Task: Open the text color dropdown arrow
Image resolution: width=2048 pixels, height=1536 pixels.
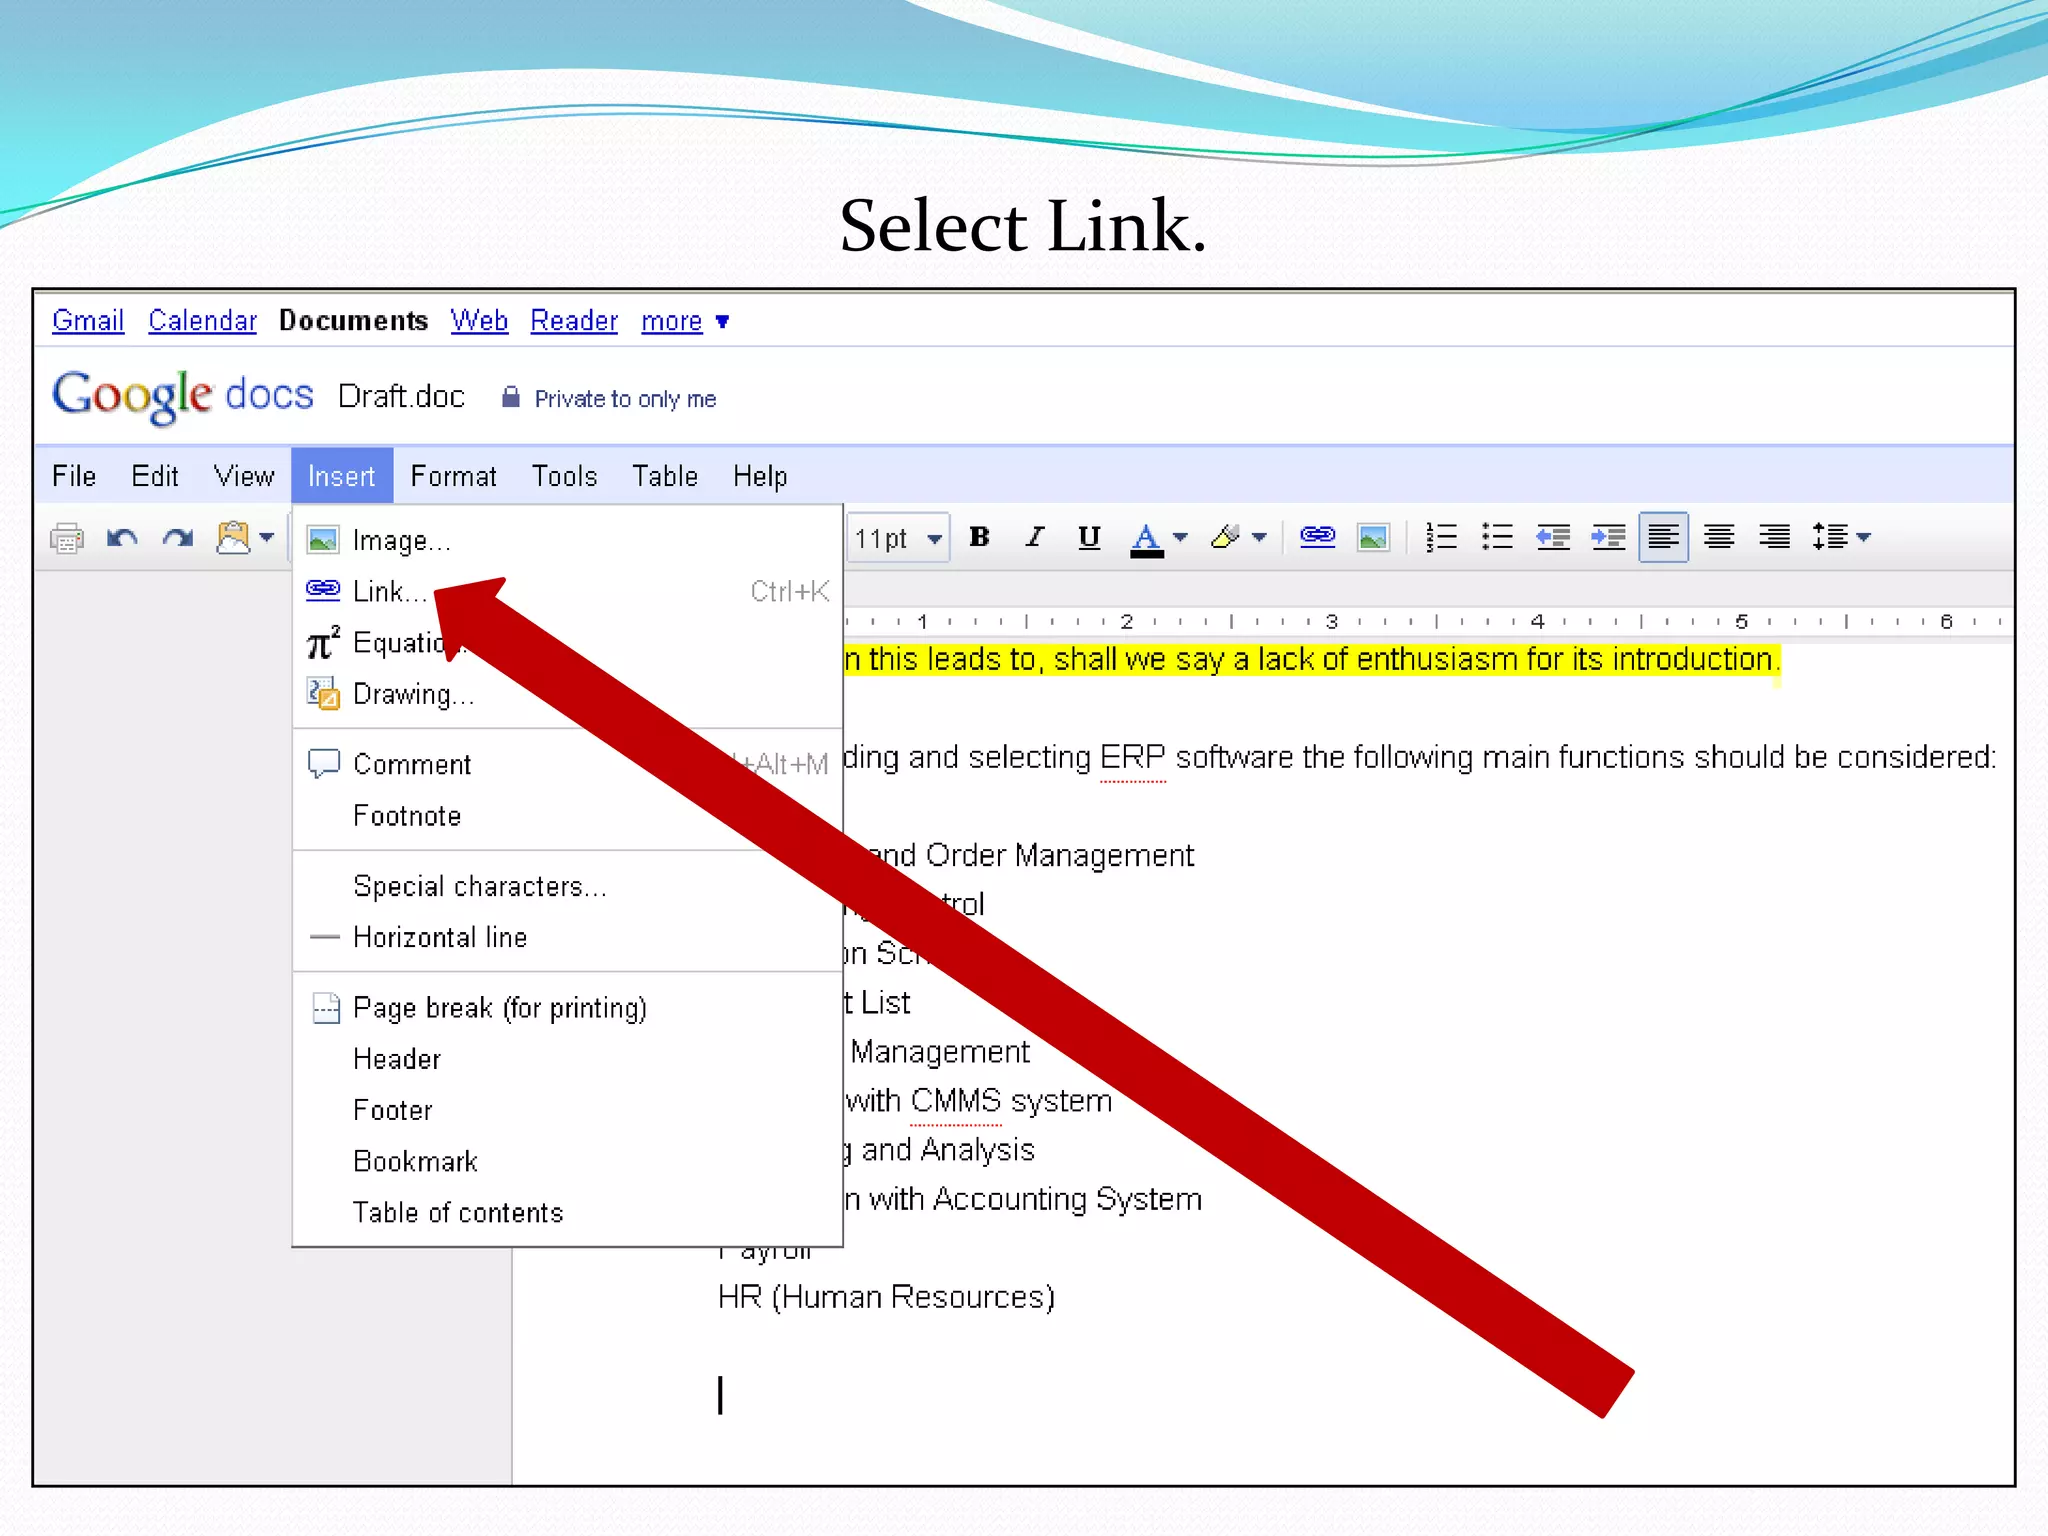Action: [1180, 538]
